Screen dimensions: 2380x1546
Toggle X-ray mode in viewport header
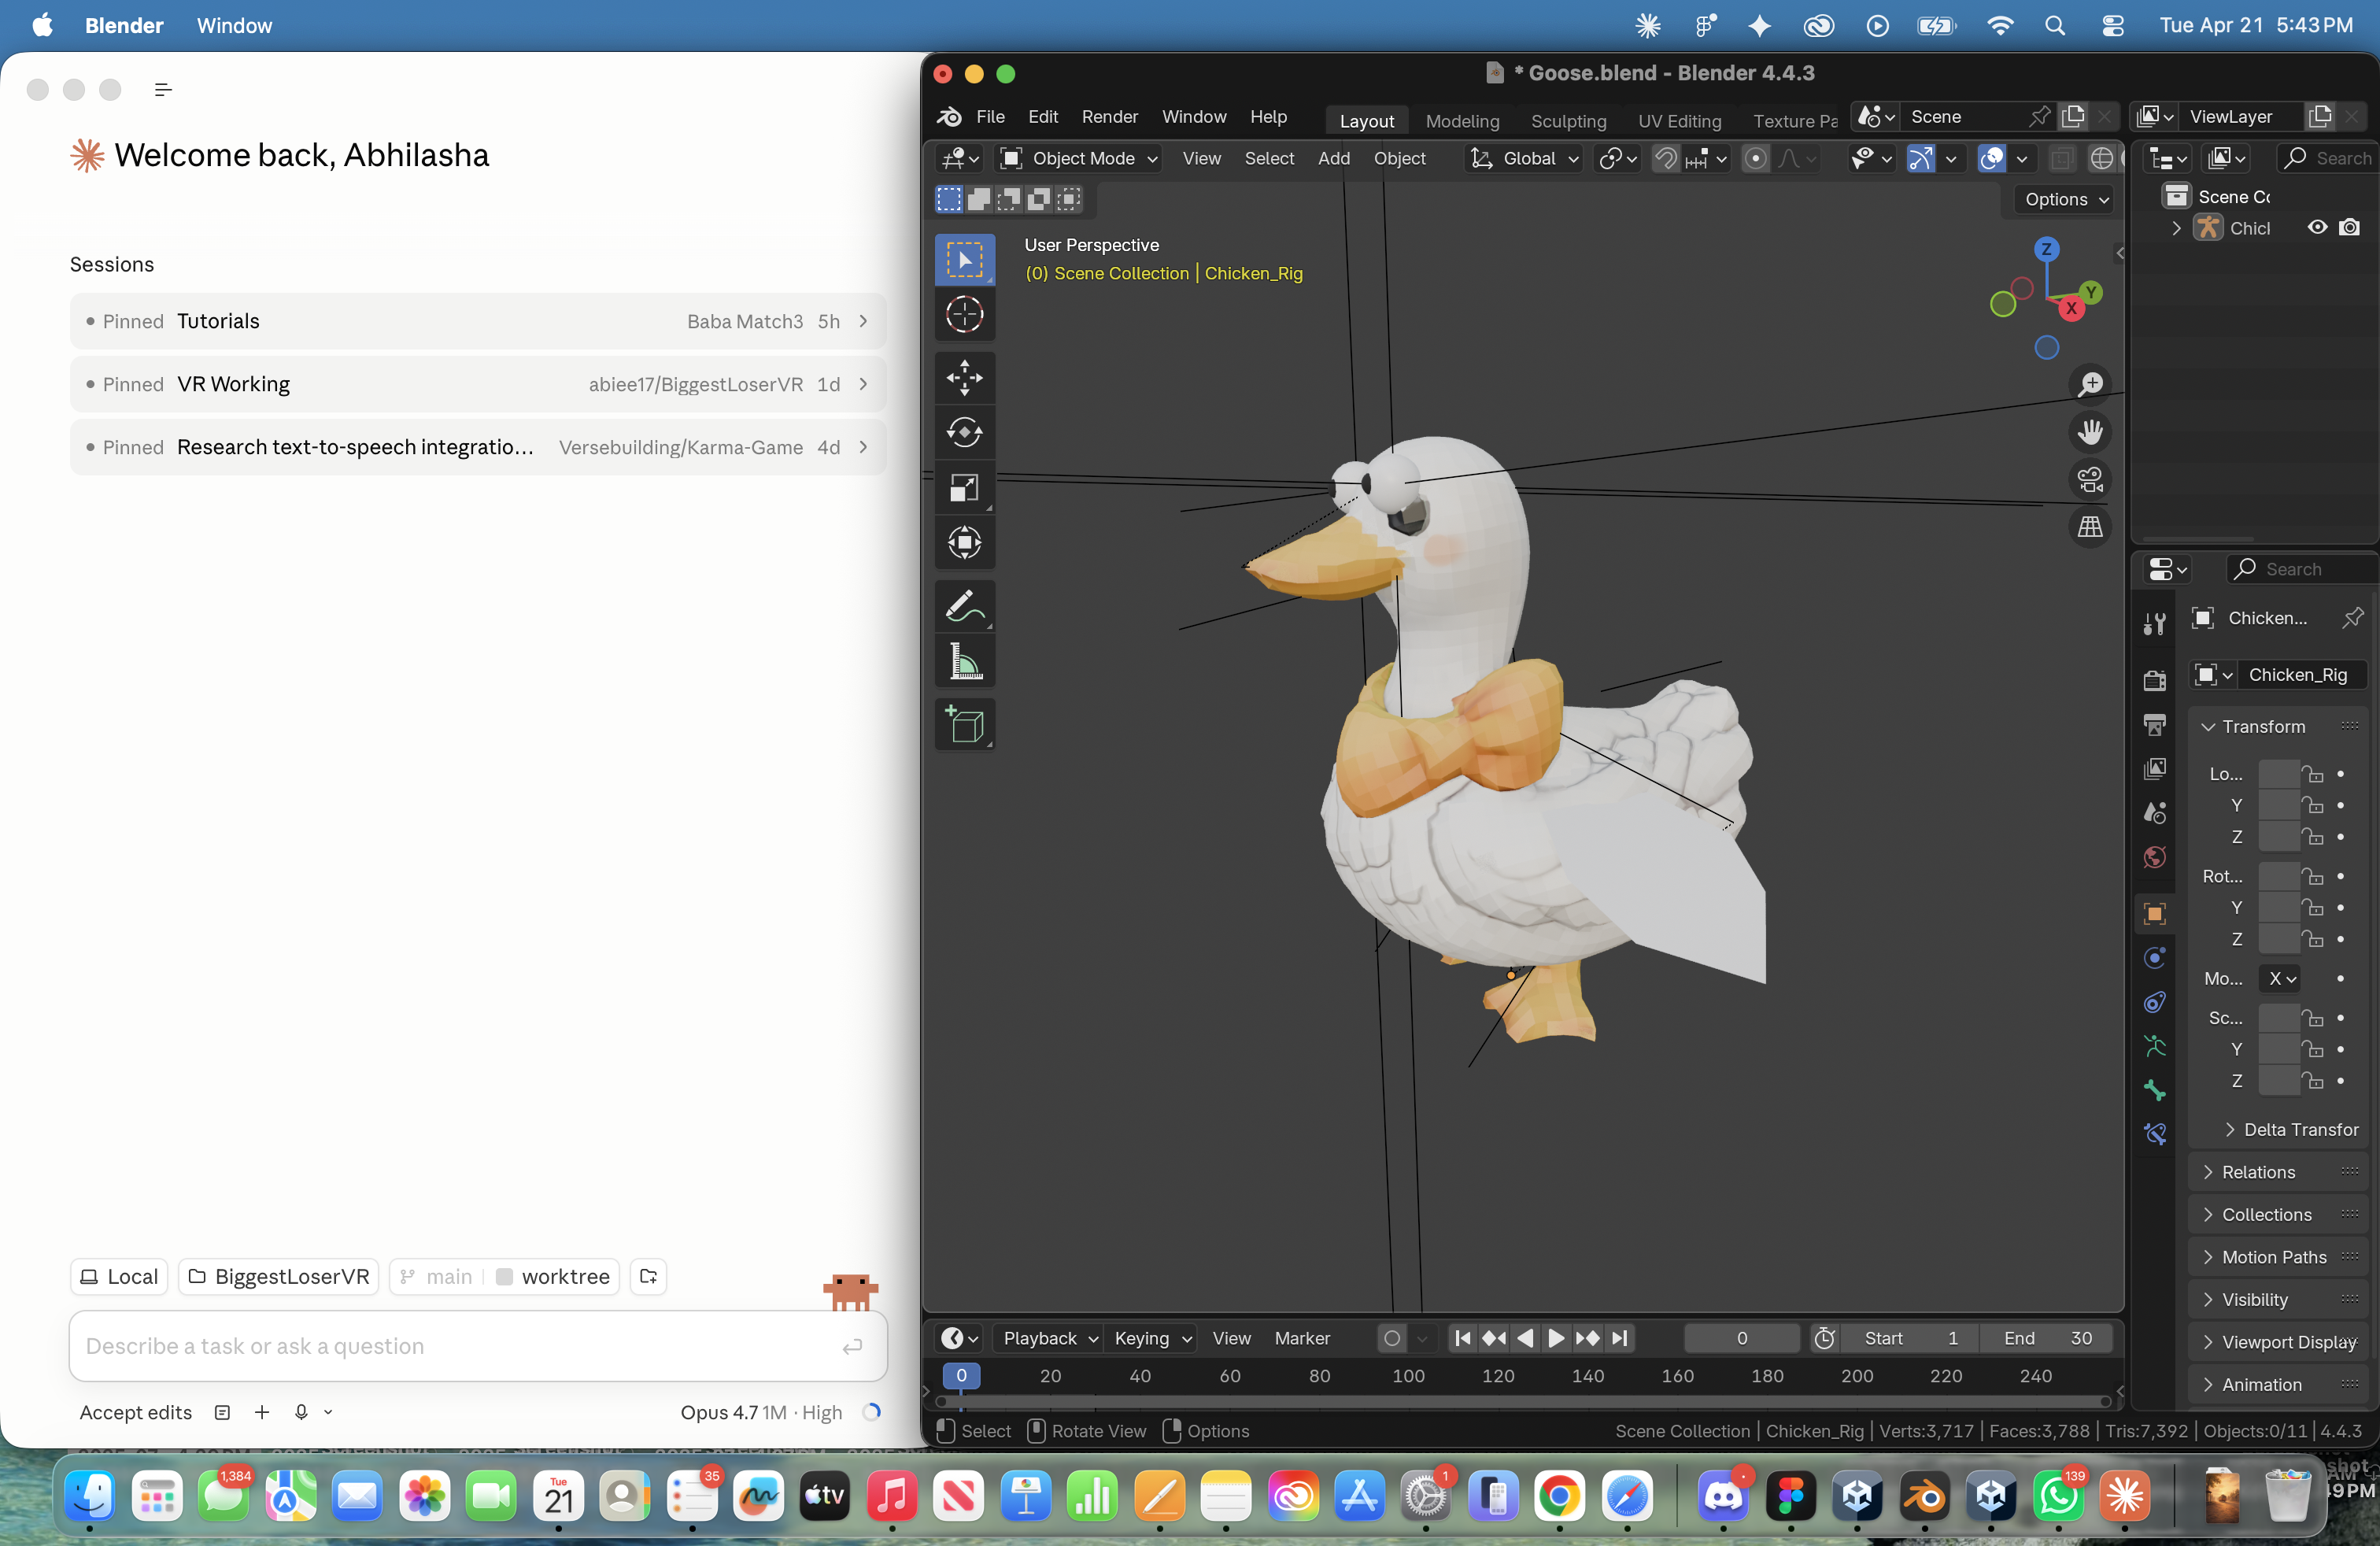coord(2061,158)
